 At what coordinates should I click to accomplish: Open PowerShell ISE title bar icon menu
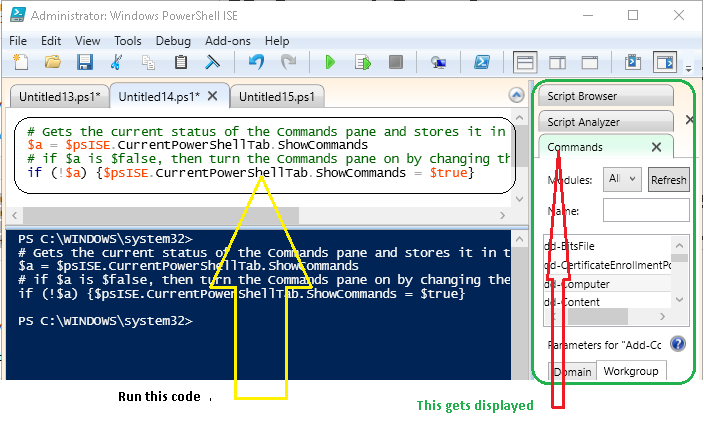pos(18,15)
